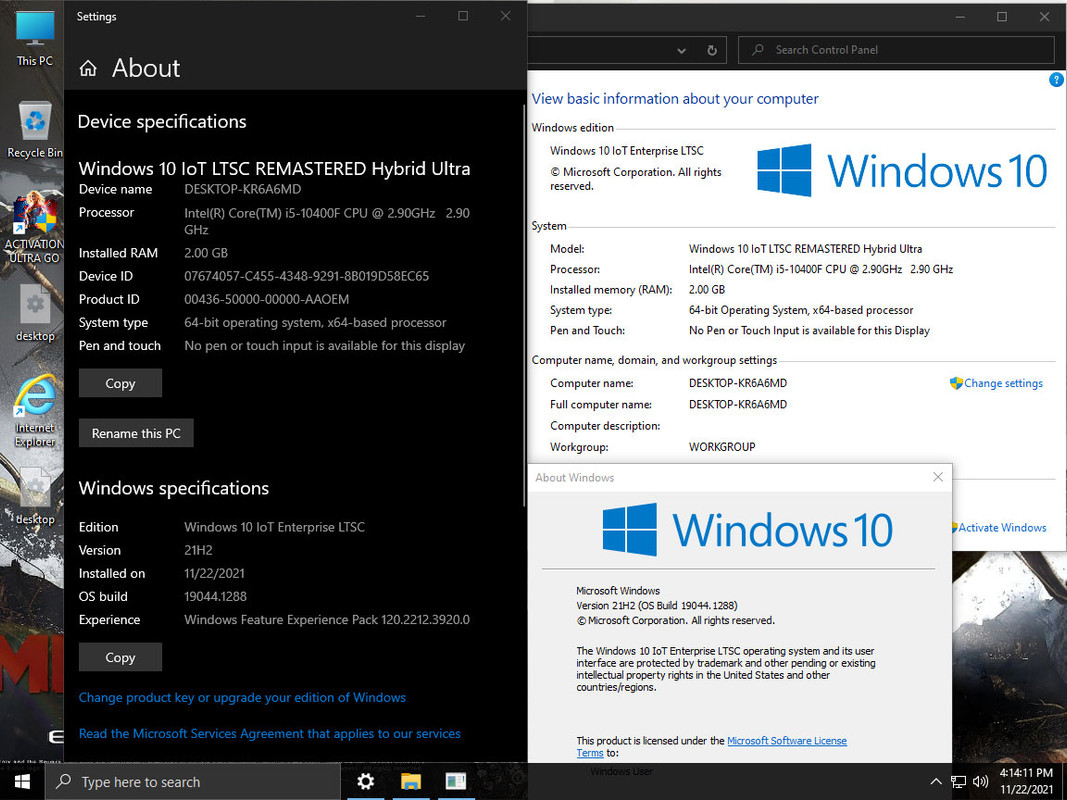Click the Full computer name value
The image size is (1067, 800).
click(x=738, y=404)
